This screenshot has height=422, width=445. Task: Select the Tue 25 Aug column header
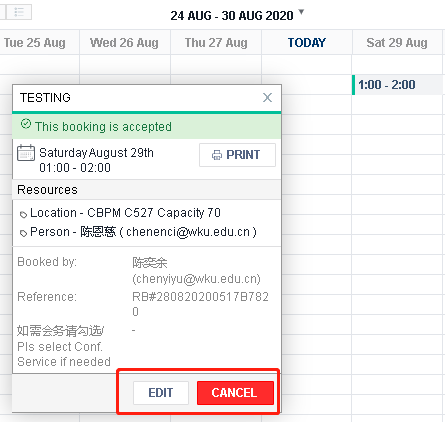pyautogui.click(x=35, y=43)
